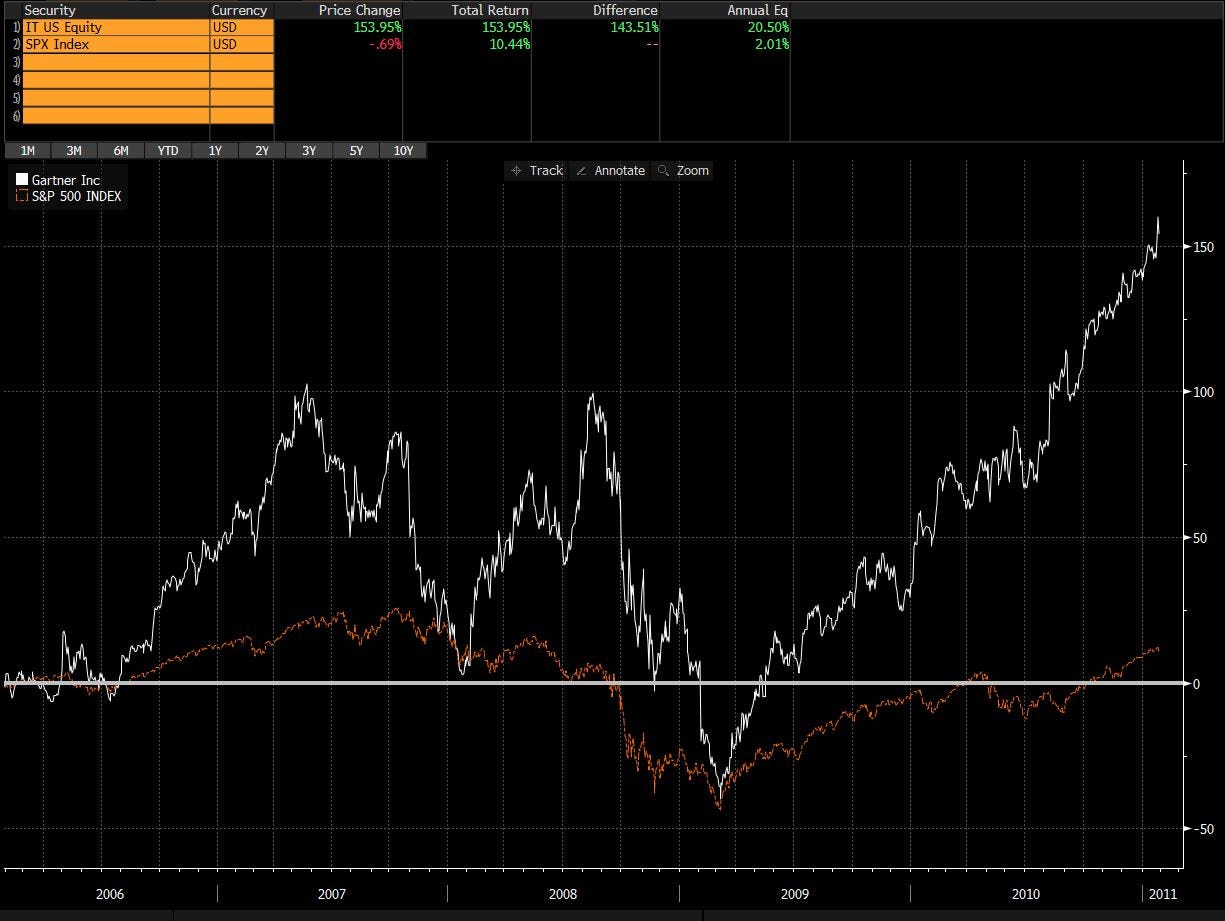The width and height of the screenshot is (1225, 921).
Task: Select the empty security field in row 4
Action: pos(116,80)
